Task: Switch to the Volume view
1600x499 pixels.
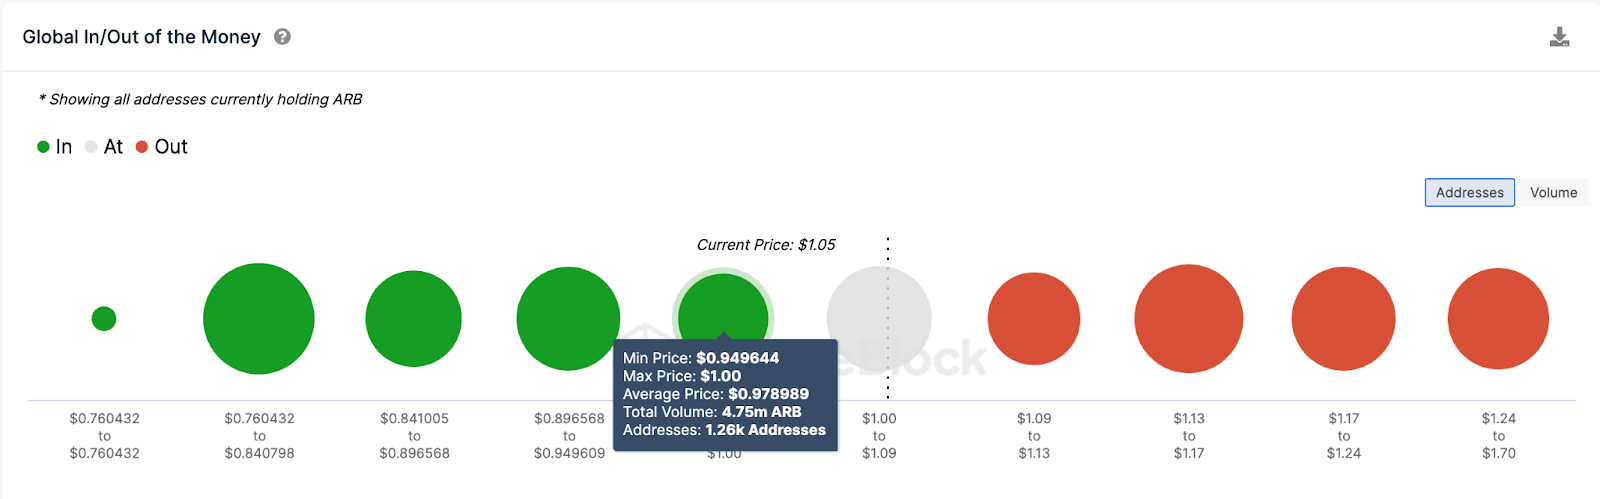Action: point(1553,193)
